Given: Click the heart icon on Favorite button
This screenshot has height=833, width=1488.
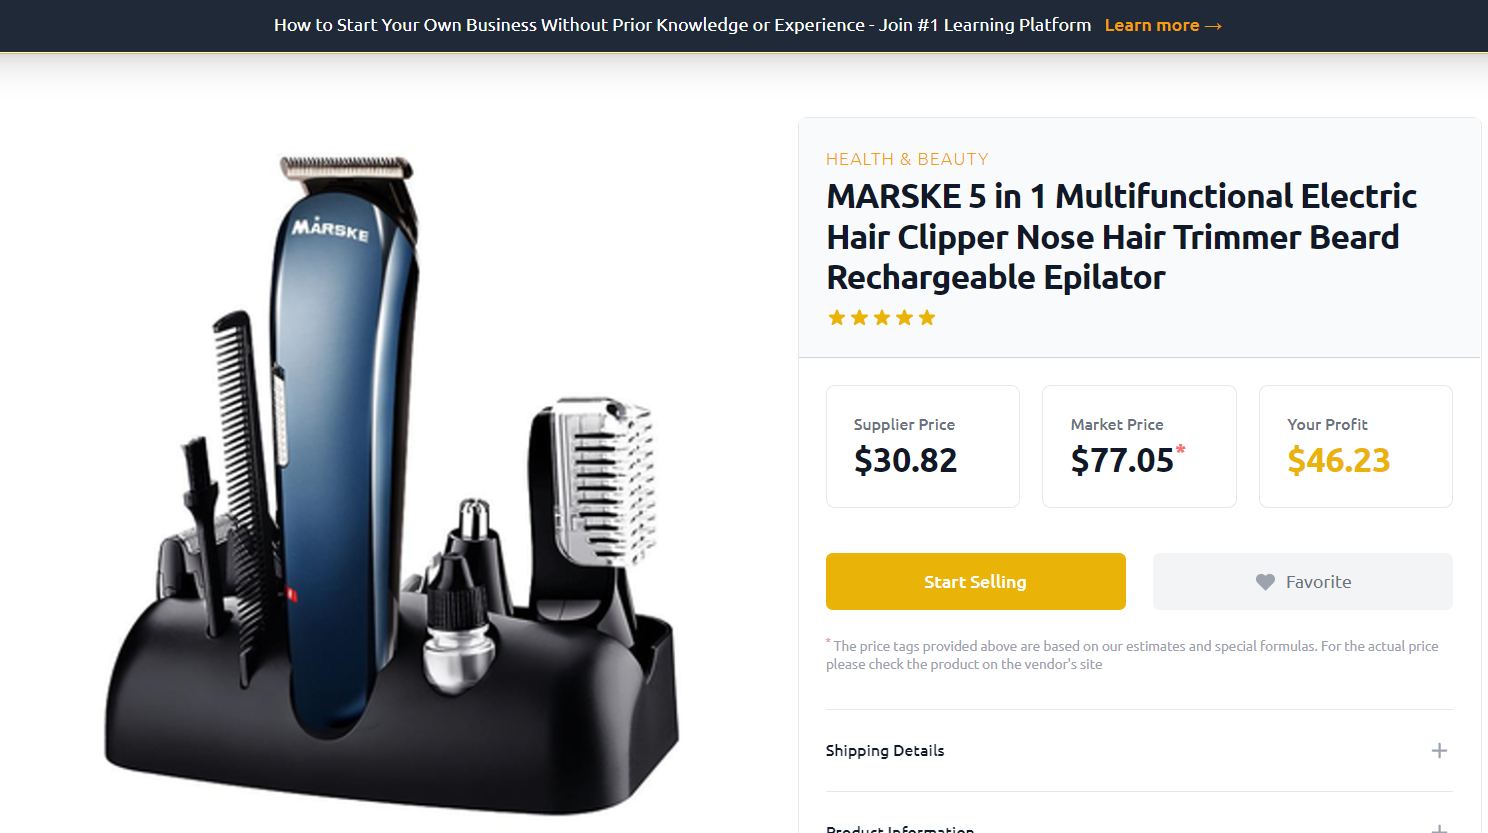Looking at the screenshot, I should [x=1265, y=582].
